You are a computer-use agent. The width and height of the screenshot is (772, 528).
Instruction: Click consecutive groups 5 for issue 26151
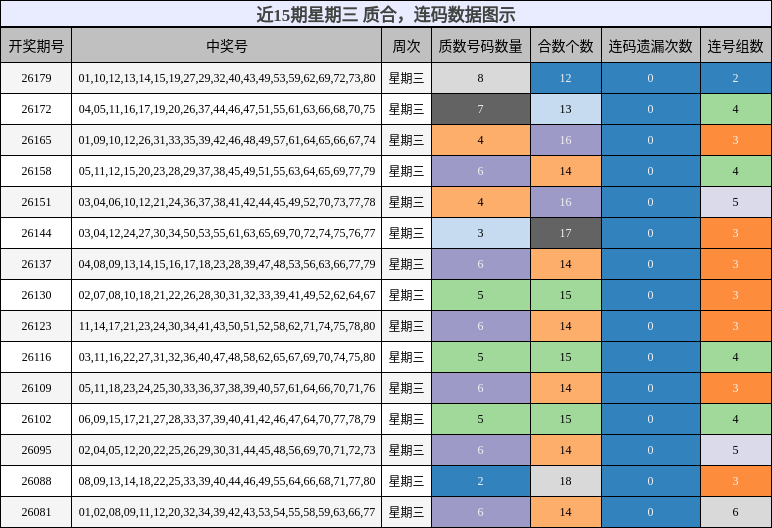pyautogui.click(x=736, y=202)
